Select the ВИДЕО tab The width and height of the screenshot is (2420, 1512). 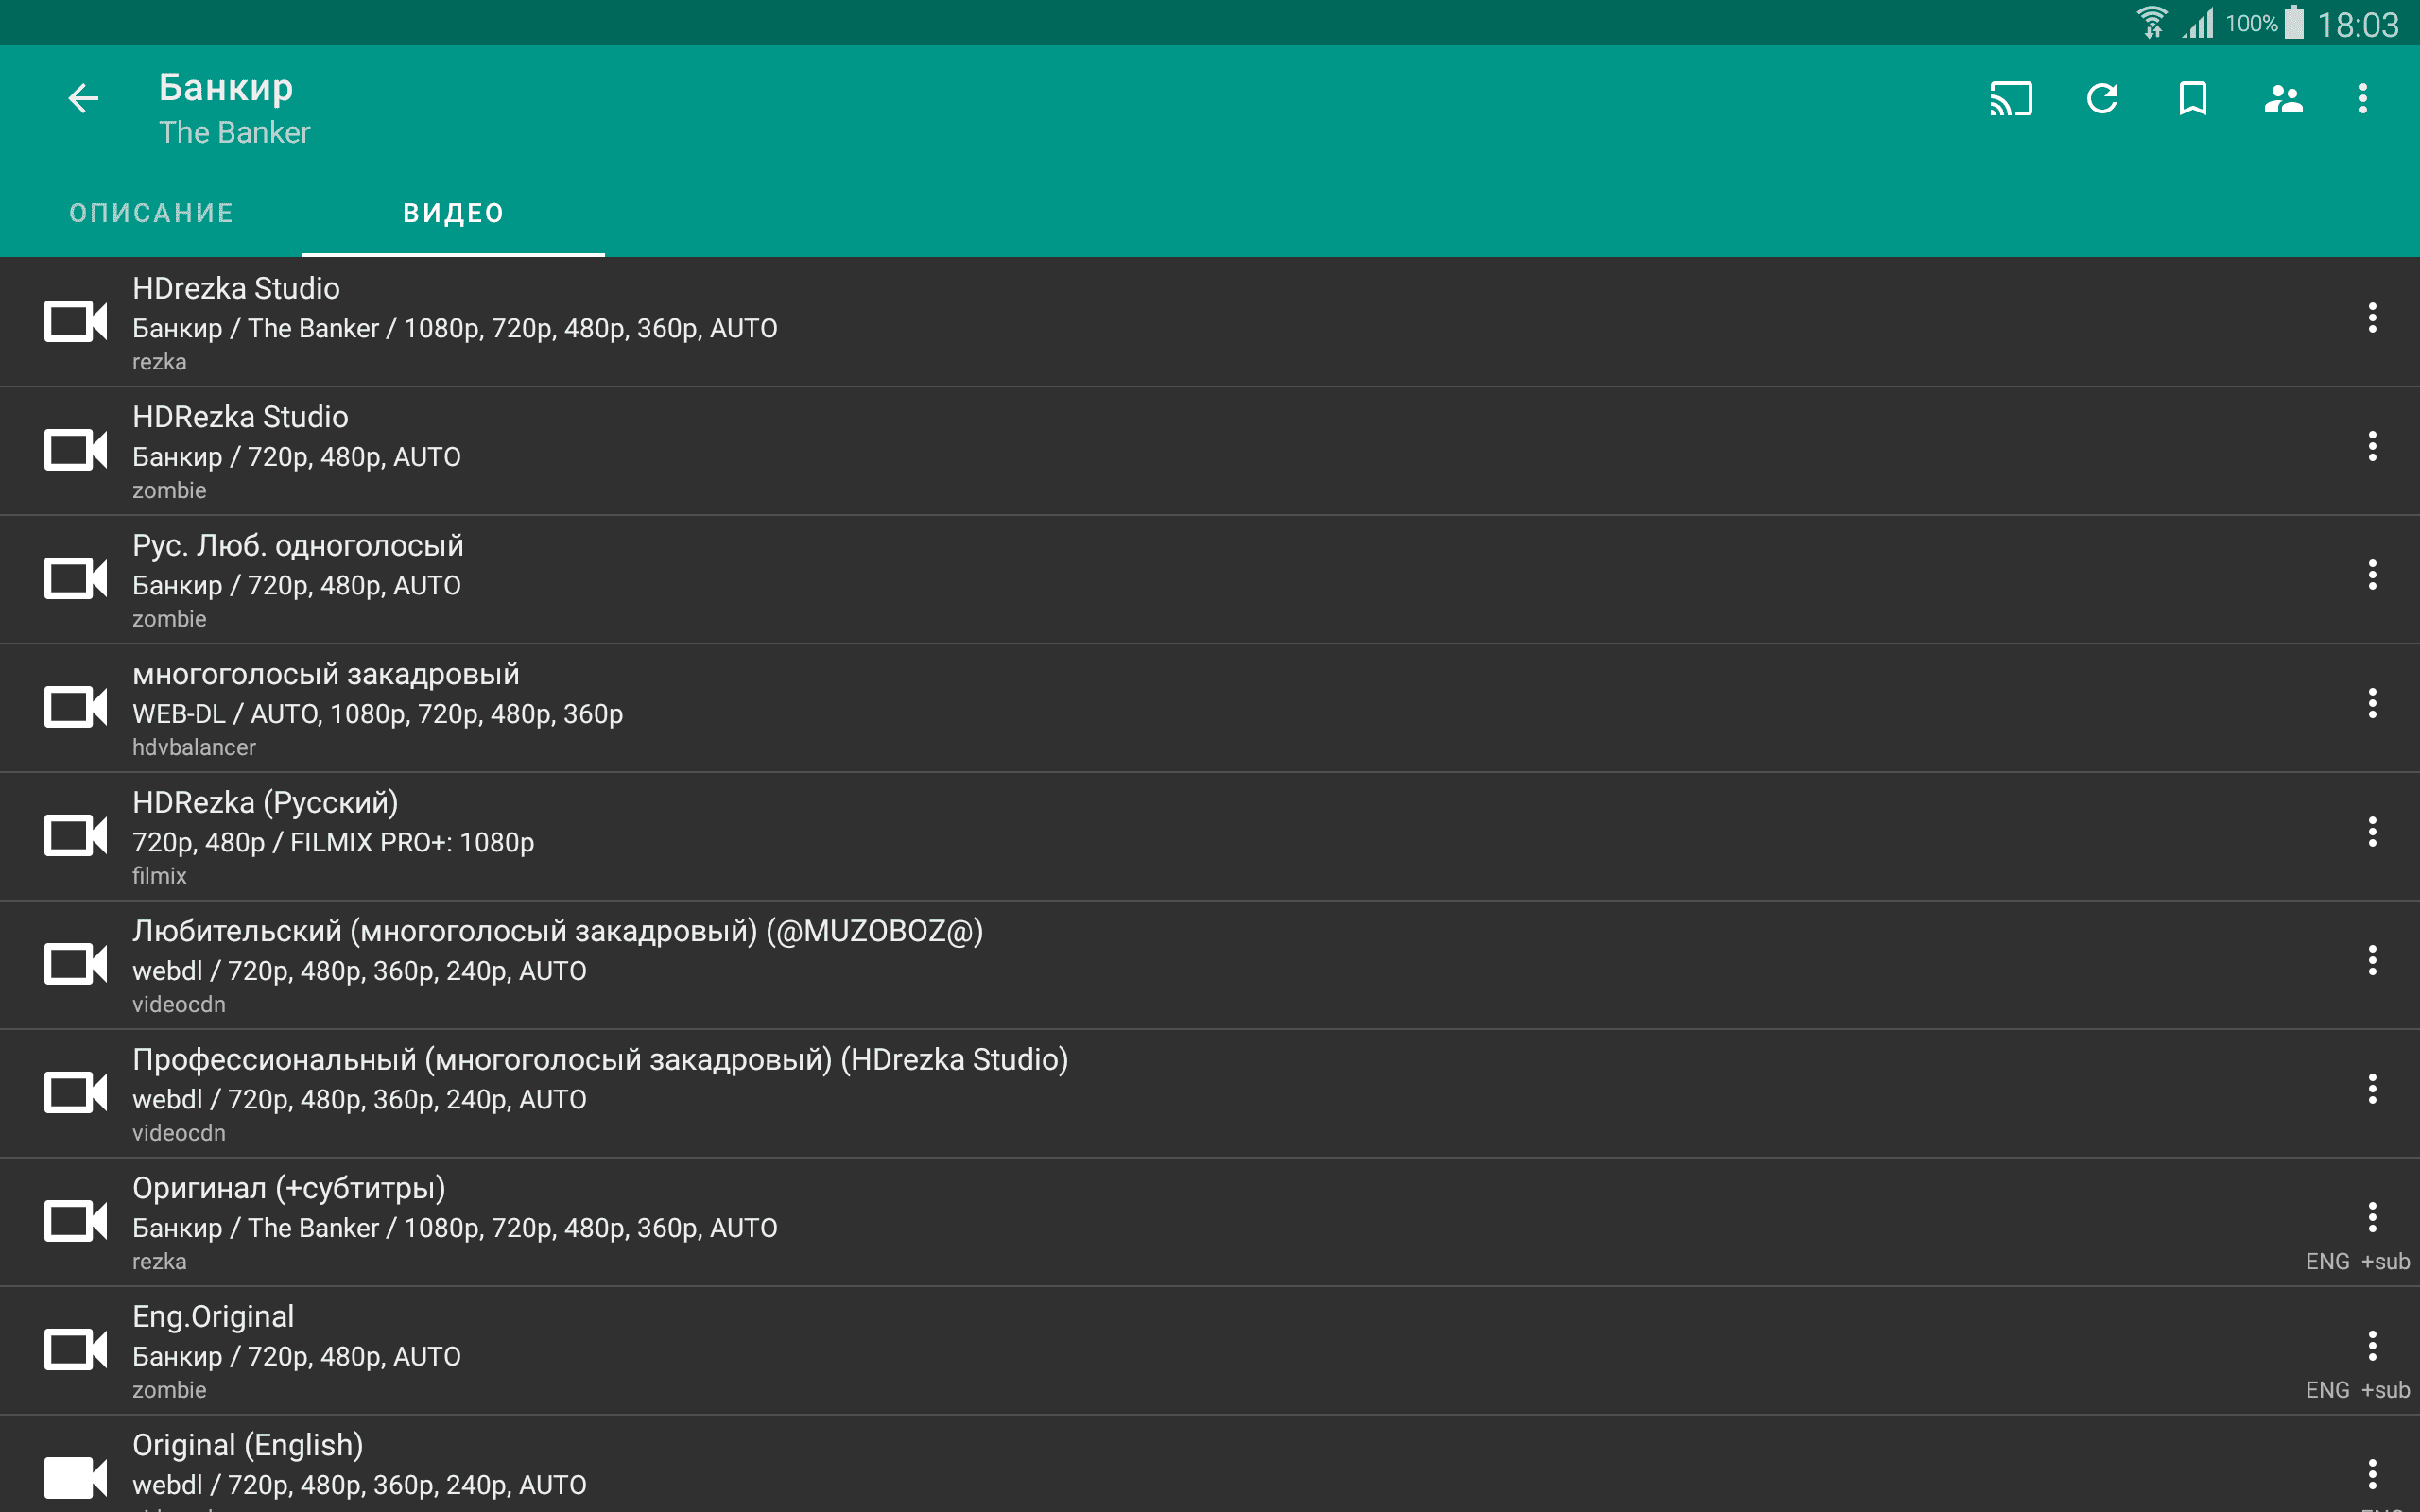[x=453, y=213]
